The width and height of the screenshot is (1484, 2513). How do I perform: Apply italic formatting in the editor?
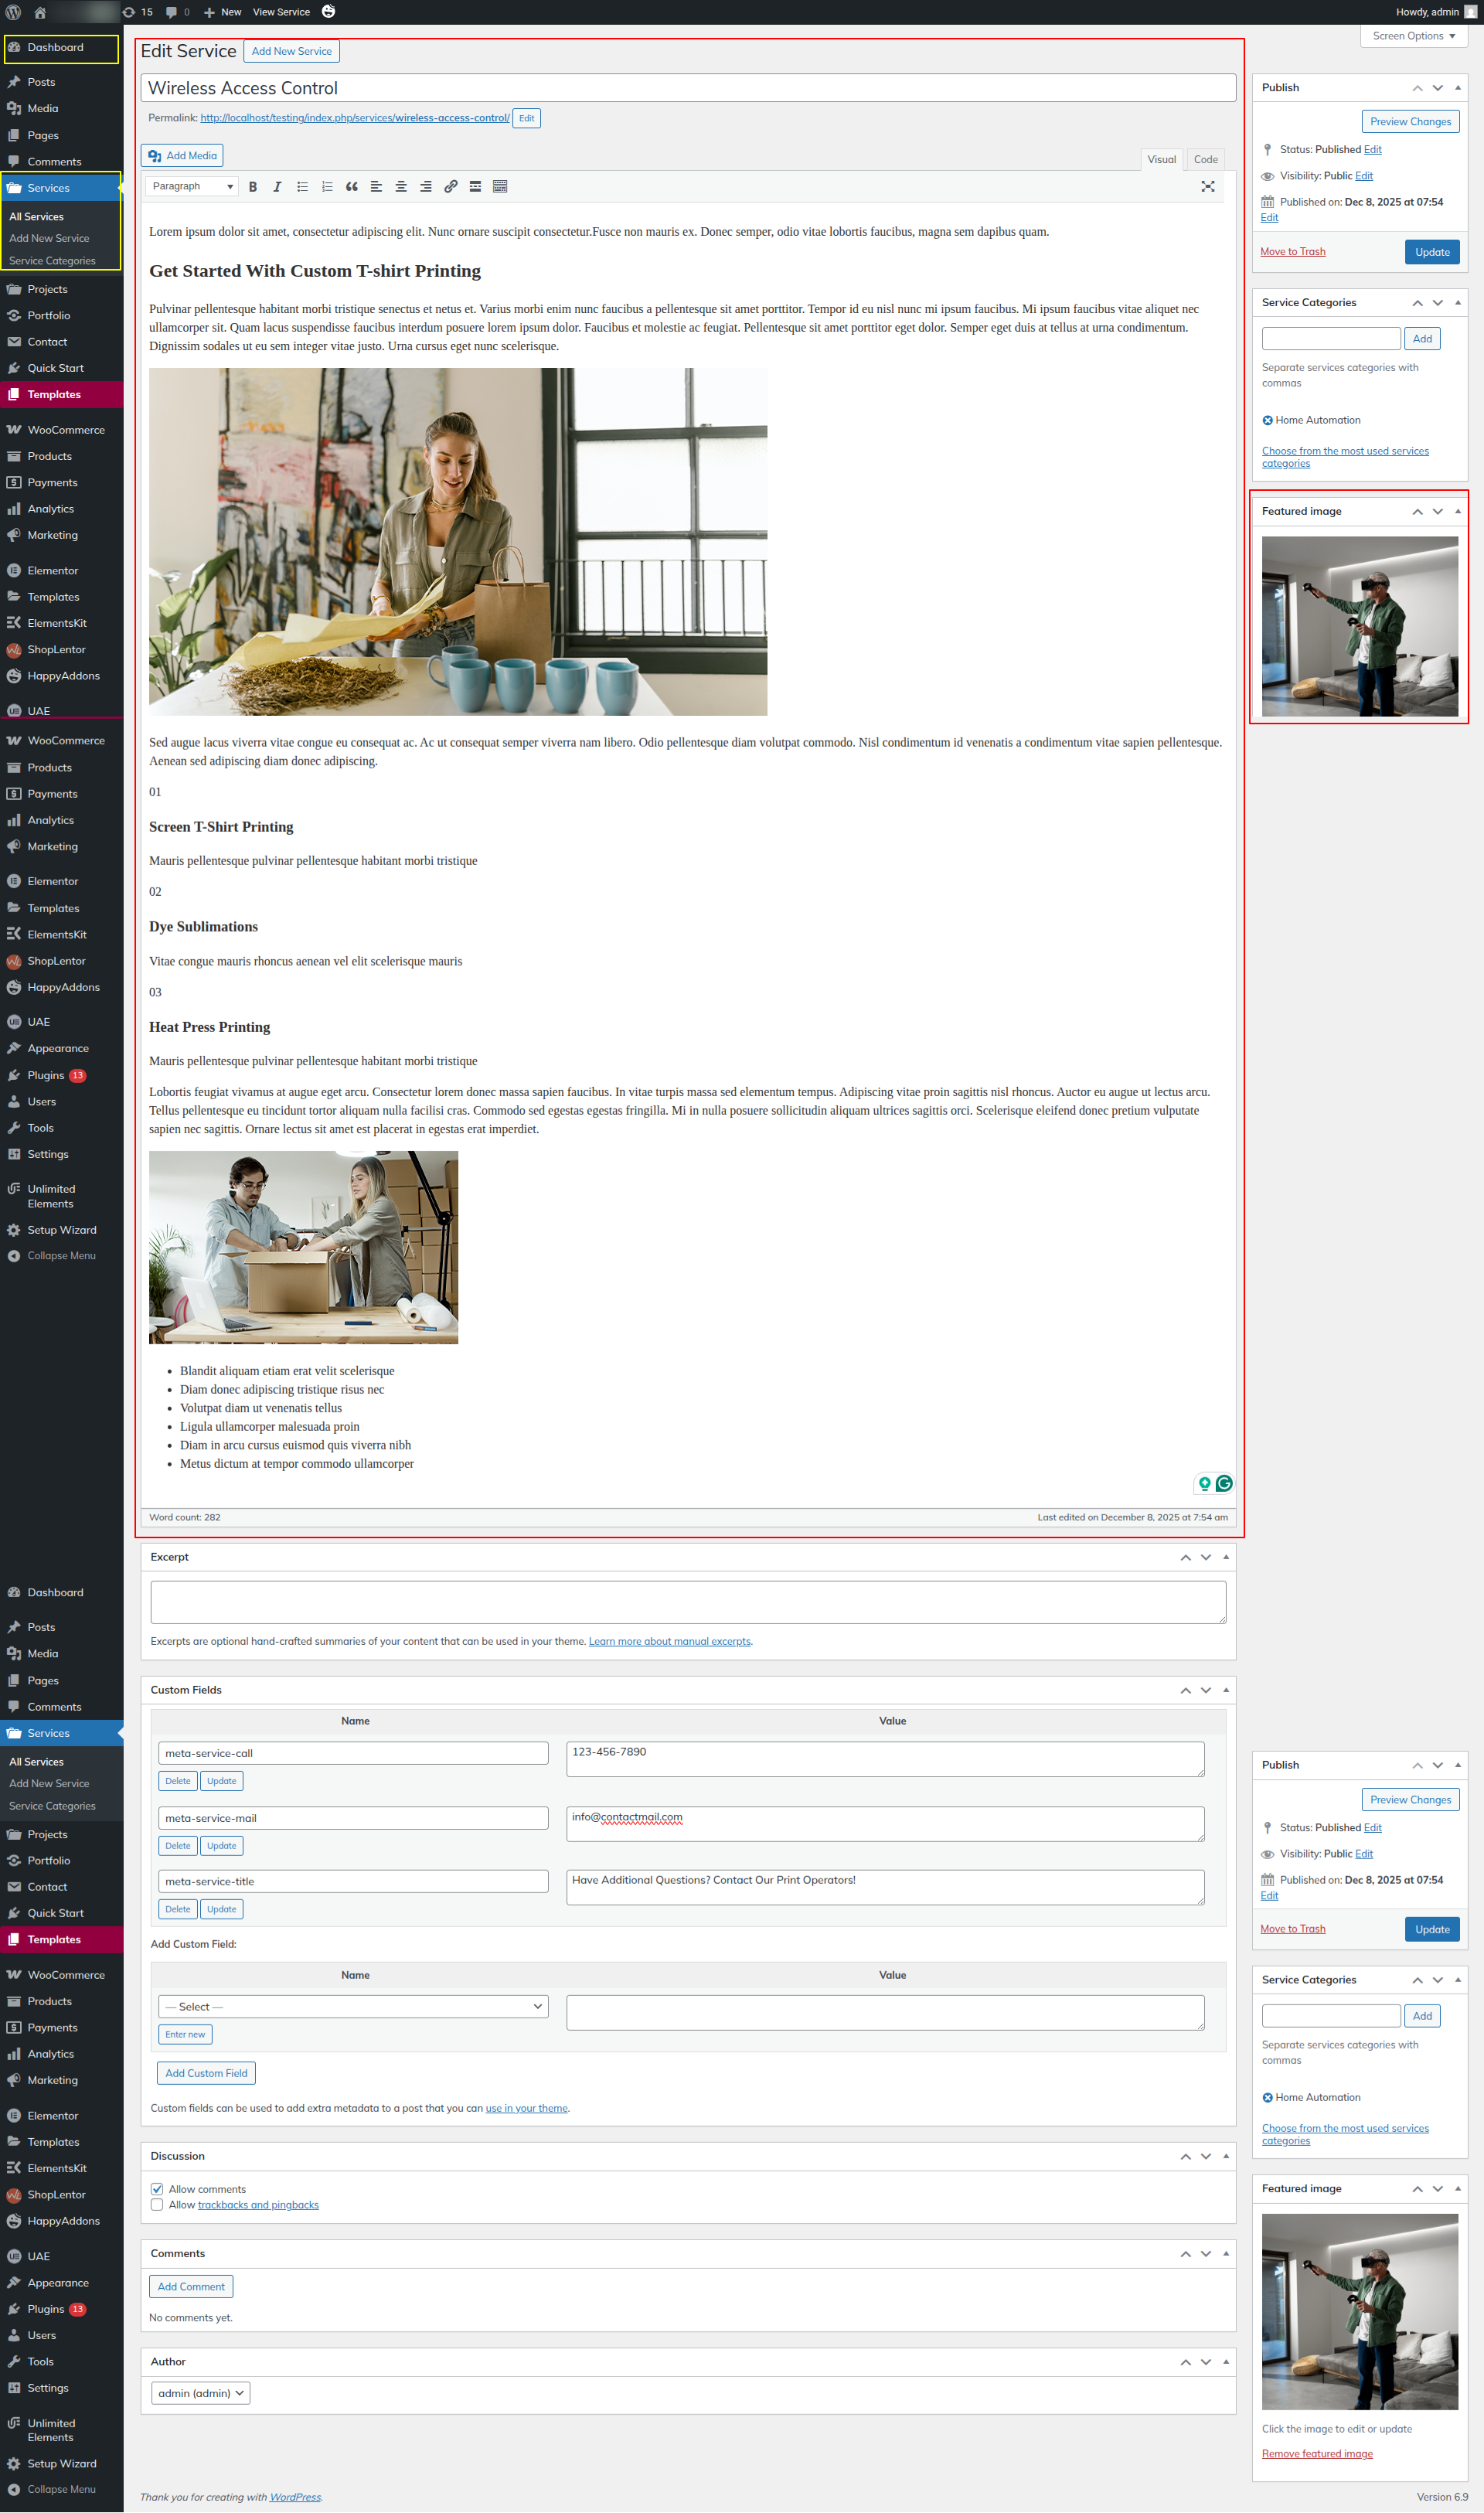pos(277,187)
